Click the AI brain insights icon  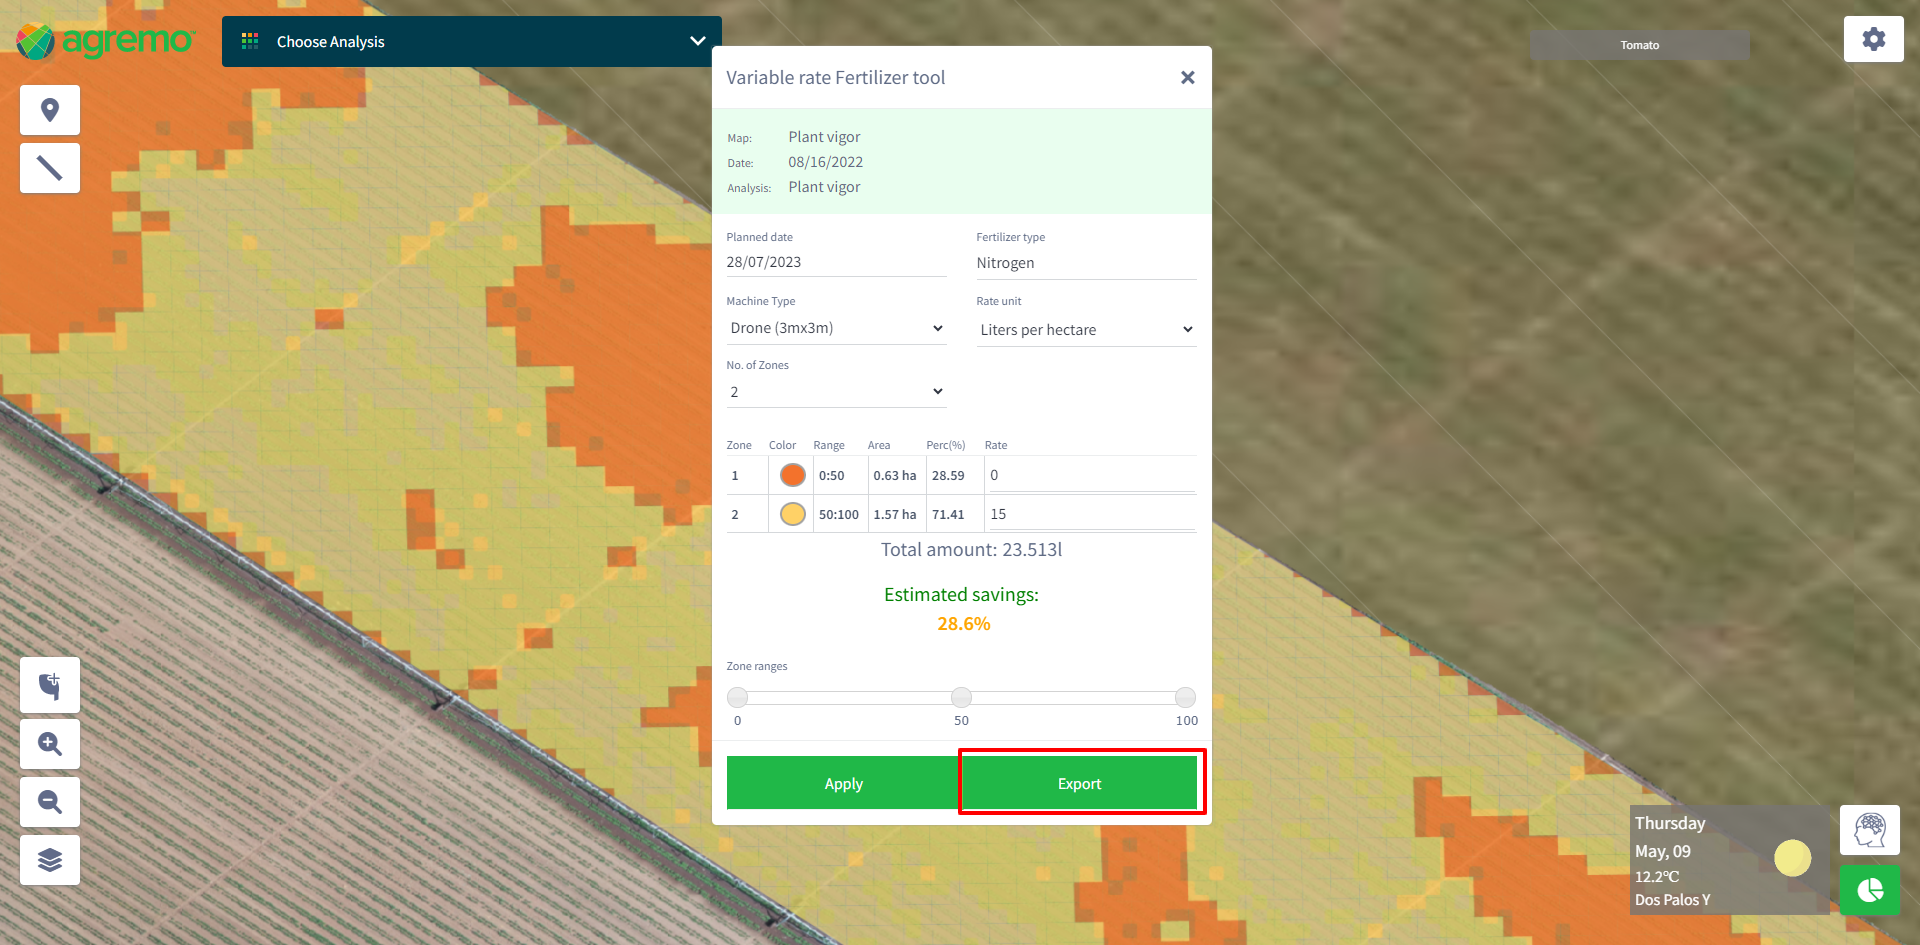(x=1869, y=830)
